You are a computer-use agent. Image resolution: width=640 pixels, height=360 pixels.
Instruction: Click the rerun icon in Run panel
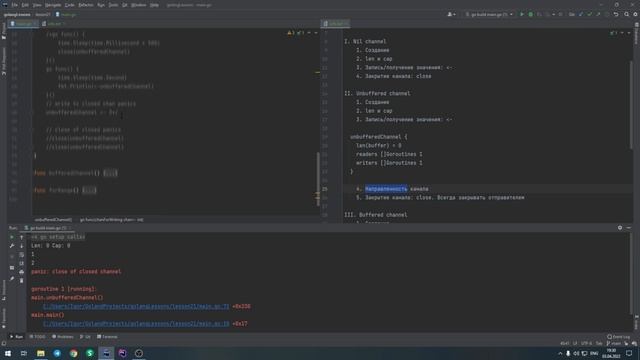(12, 237)
